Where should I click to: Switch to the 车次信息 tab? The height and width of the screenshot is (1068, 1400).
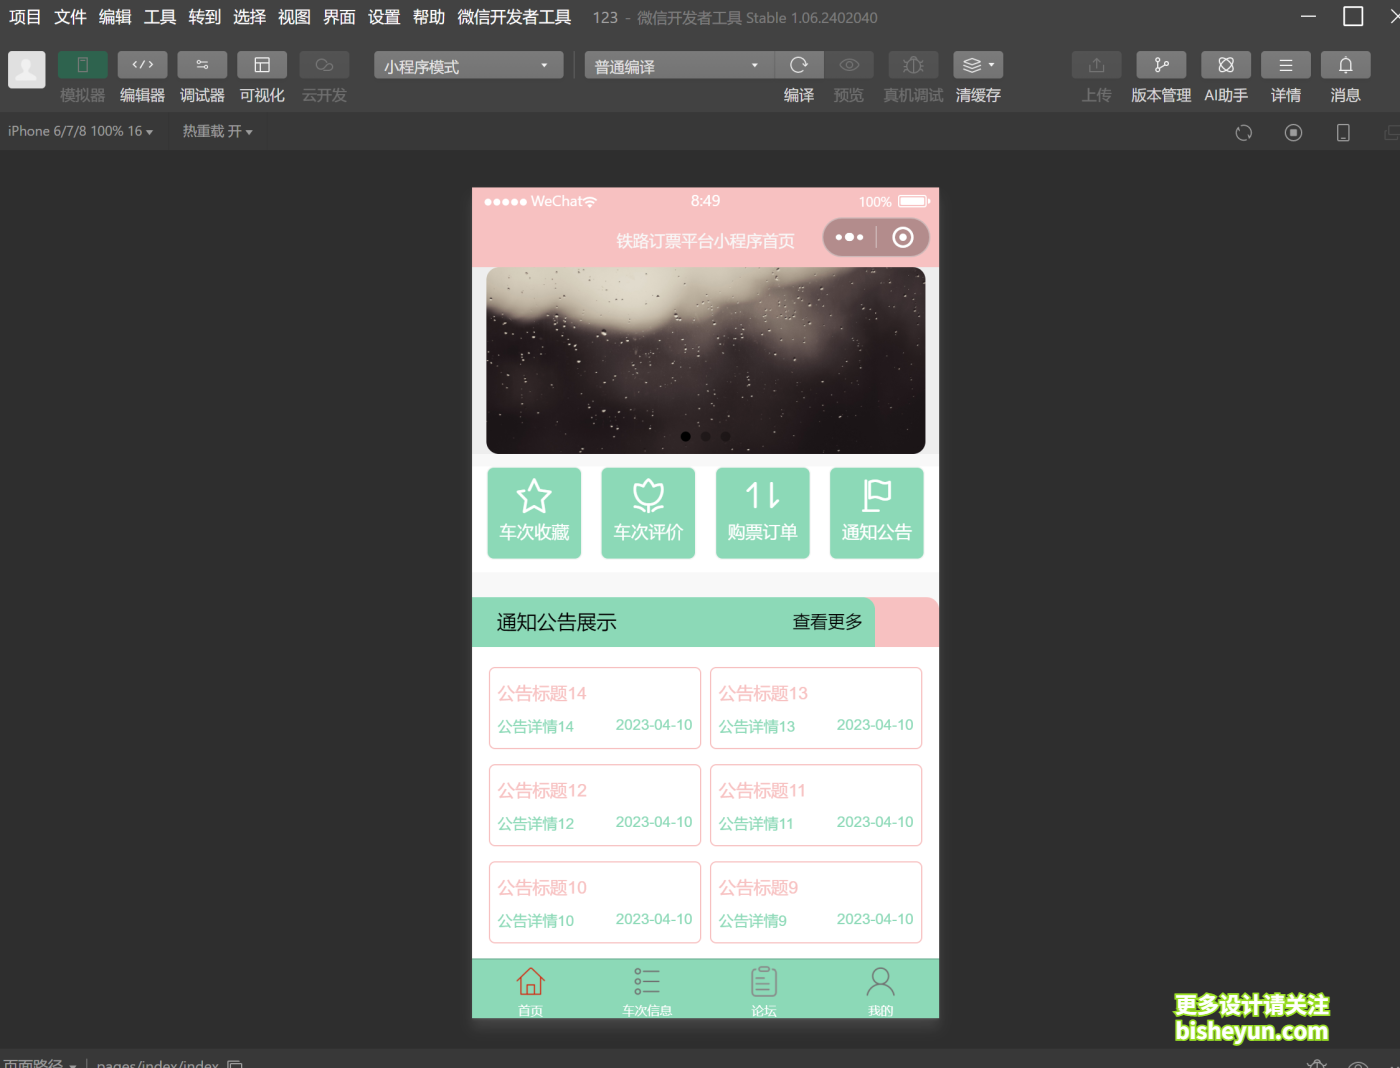click(x=647, y=990)
